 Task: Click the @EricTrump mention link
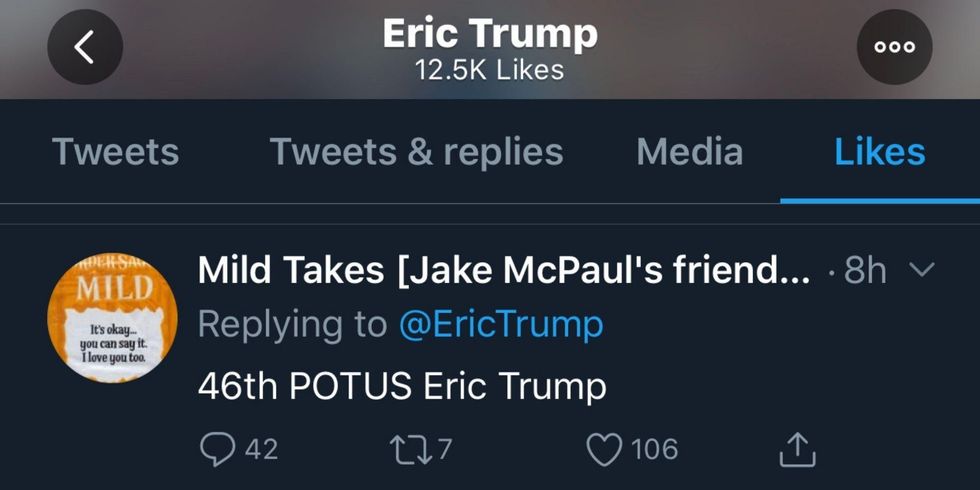pyautogui.click(x=500, y=324)
